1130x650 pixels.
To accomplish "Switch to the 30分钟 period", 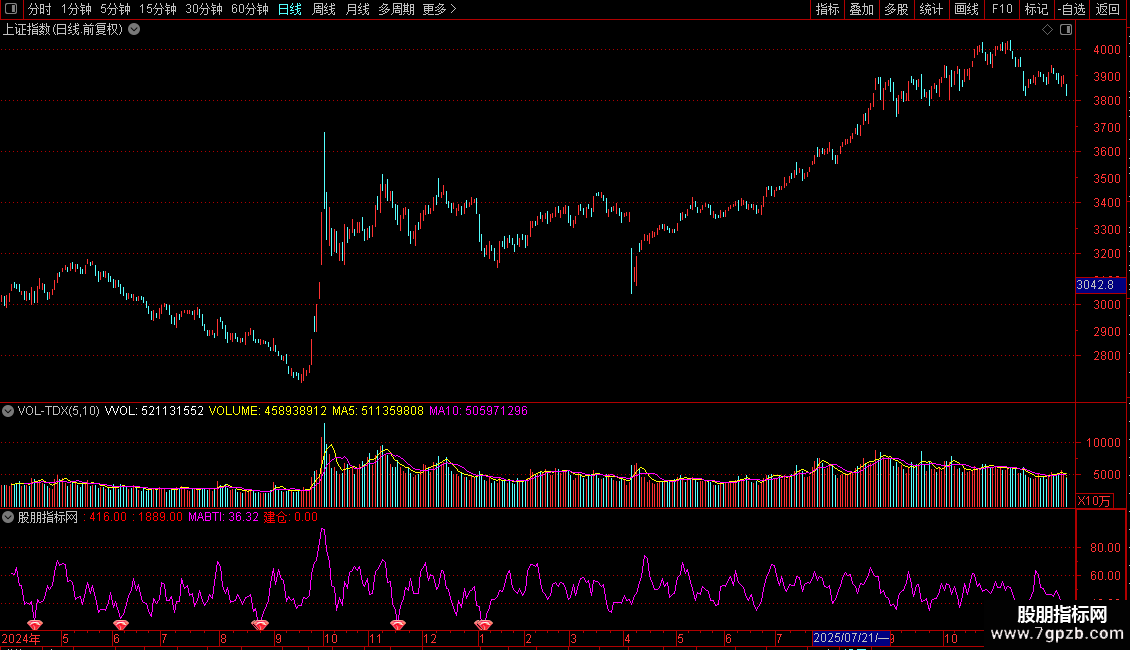I will click(x=204, y=9).
